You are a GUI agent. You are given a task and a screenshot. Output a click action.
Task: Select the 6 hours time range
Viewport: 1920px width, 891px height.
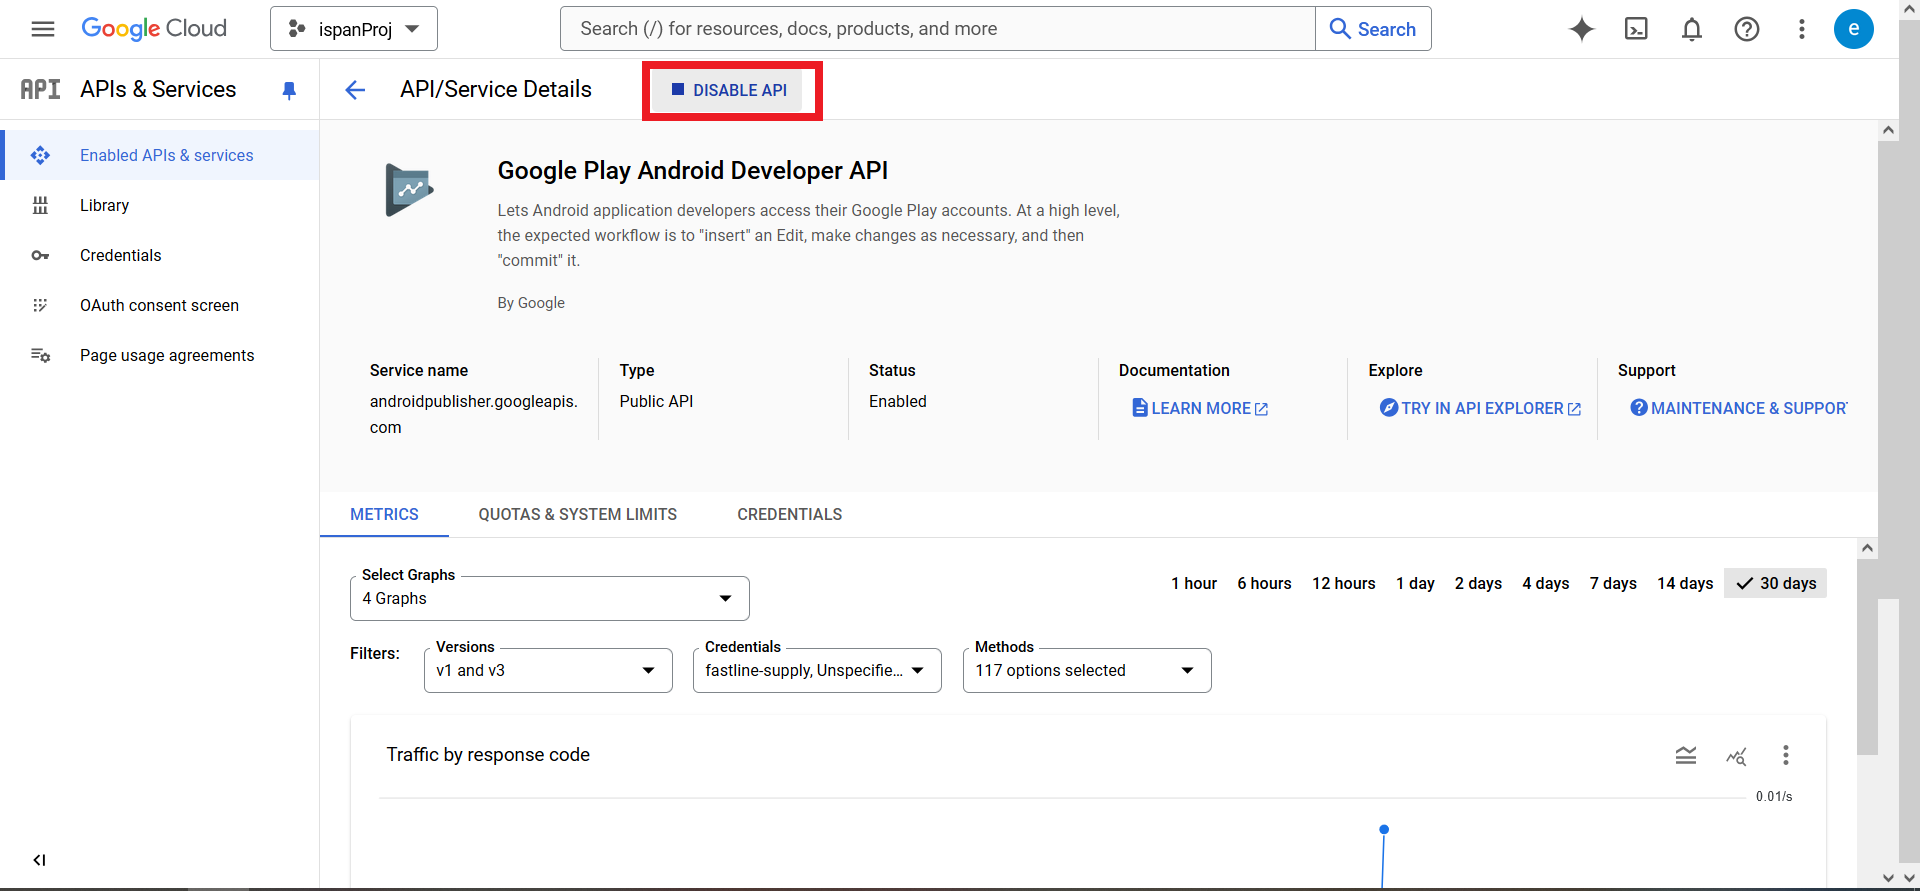pos(1264,583)
